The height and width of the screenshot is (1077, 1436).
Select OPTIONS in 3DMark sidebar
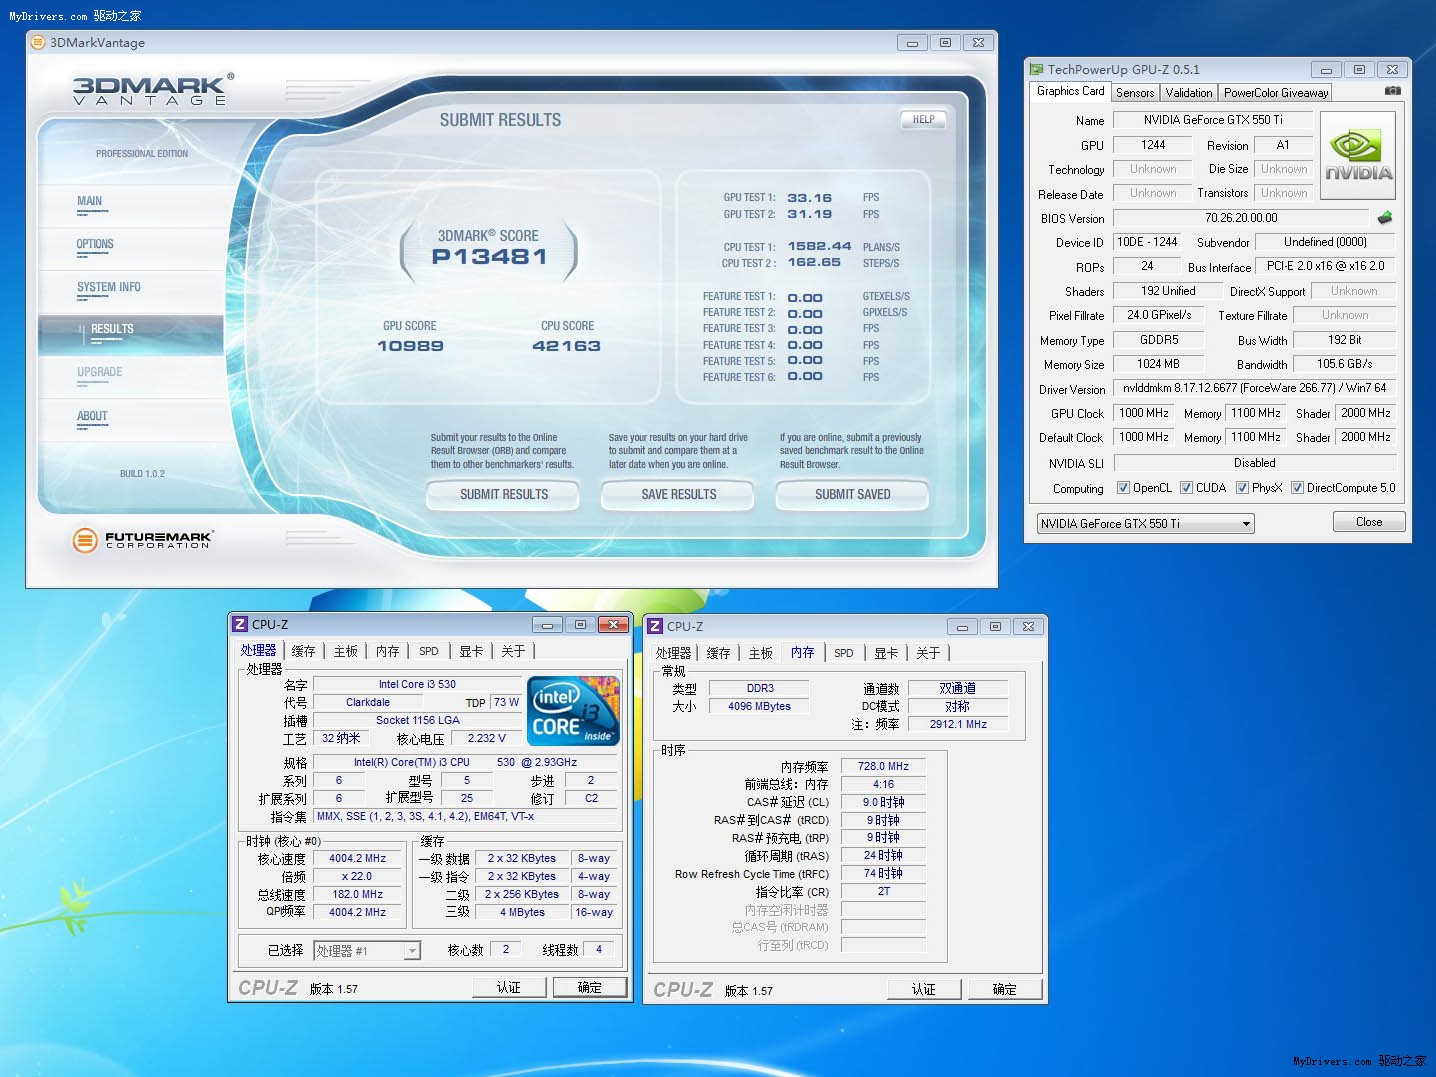pos(95,245)
